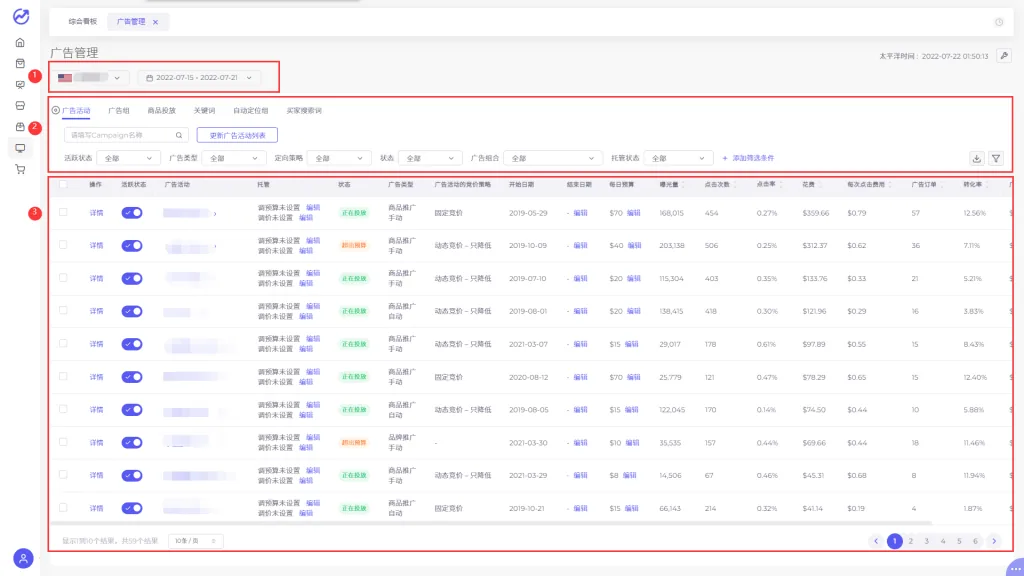Image resolution: width=1024 pixels, height=576 pixels.
Task: Open the package box sidebar icon
Action: pos(20,127)
